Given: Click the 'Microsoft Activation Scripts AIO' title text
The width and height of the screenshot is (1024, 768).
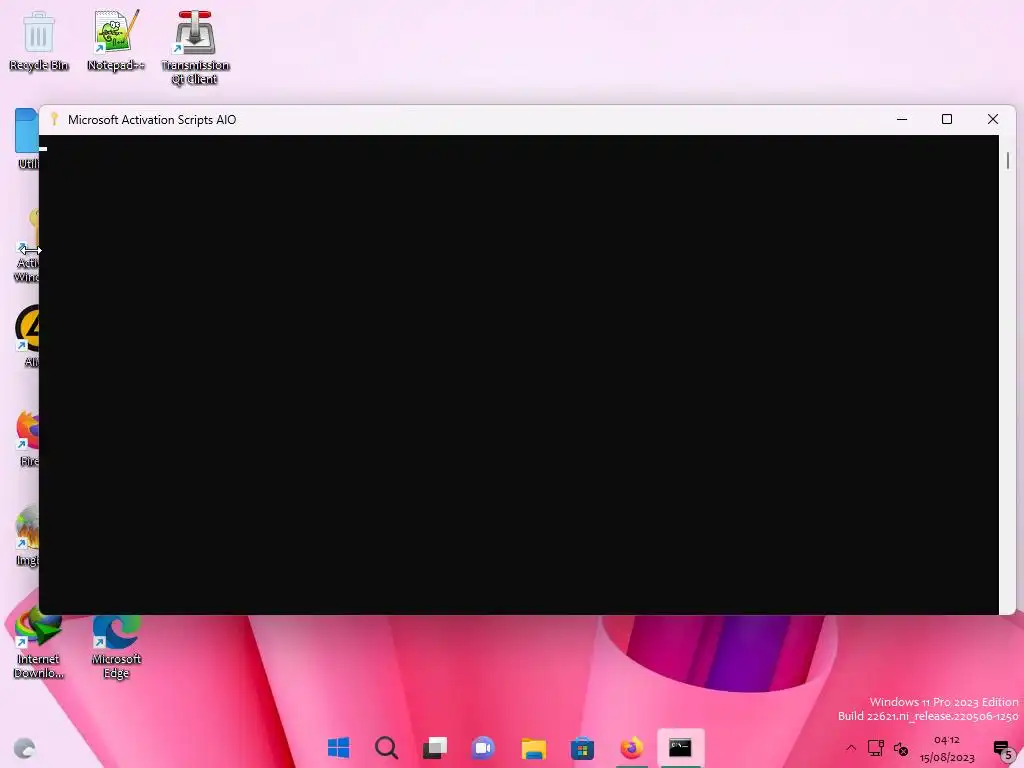Looking at the screenshot, I should (152, 120).
